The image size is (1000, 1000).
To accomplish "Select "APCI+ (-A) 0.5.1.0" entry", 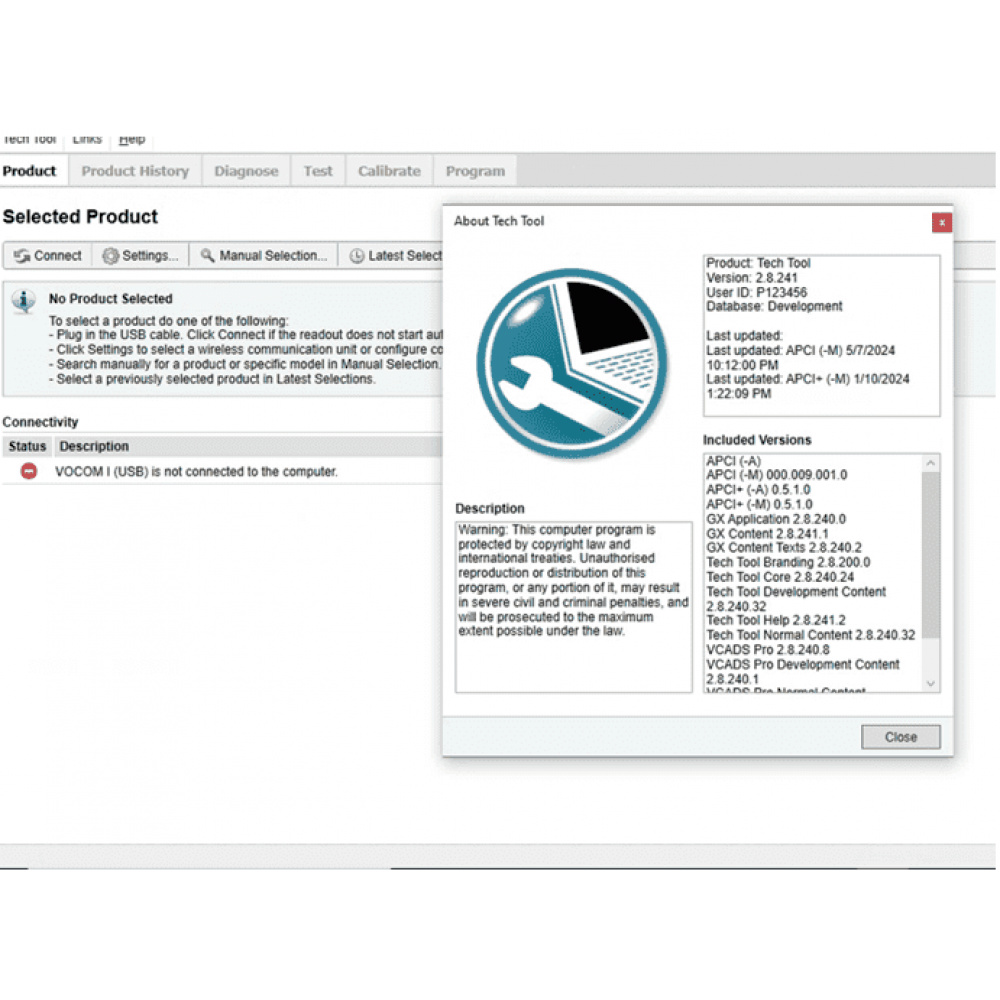I will pyautogui.click(x=758, y=490).
